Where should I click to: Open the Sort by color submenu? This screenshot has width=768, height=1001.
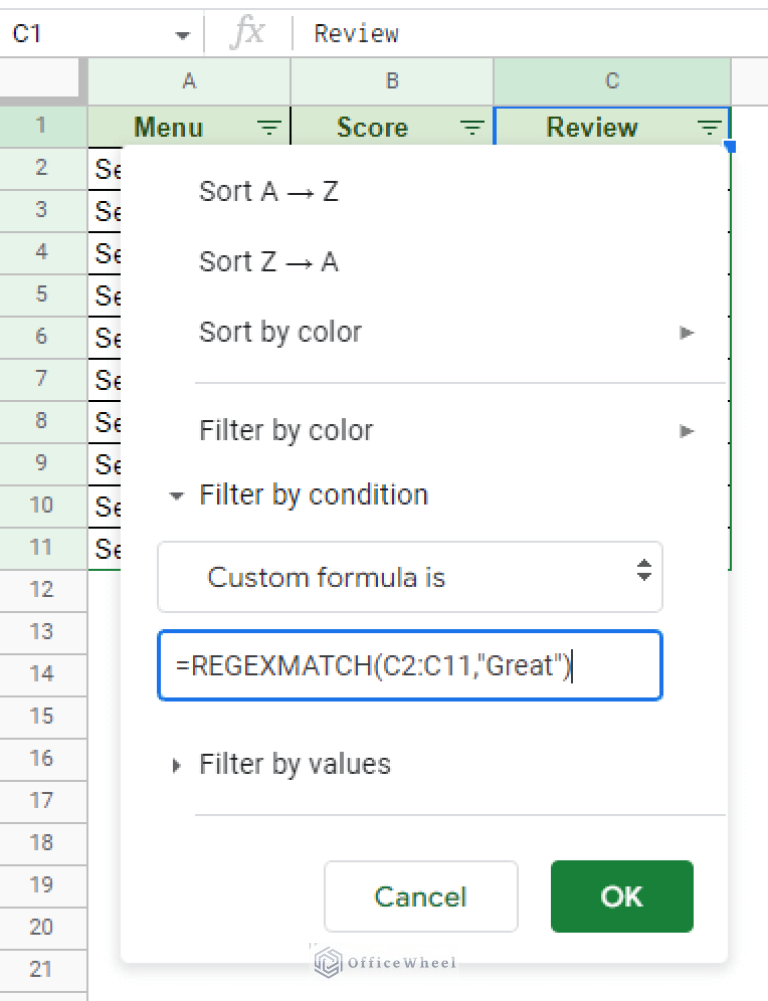pyautogui.click(x=280, y=332)
